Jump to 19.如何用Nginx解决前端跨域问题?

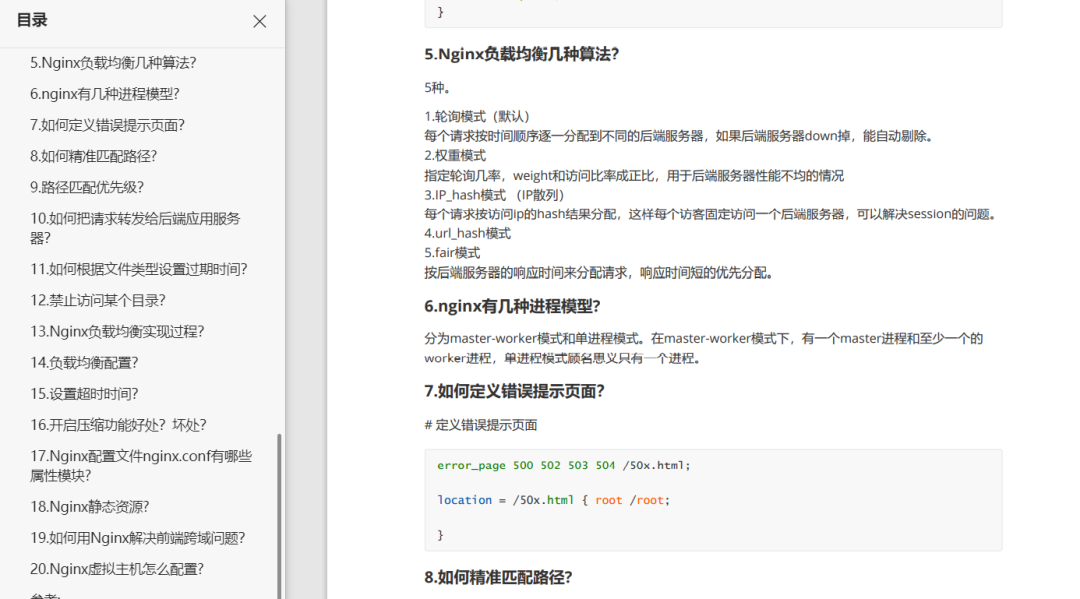138,537
